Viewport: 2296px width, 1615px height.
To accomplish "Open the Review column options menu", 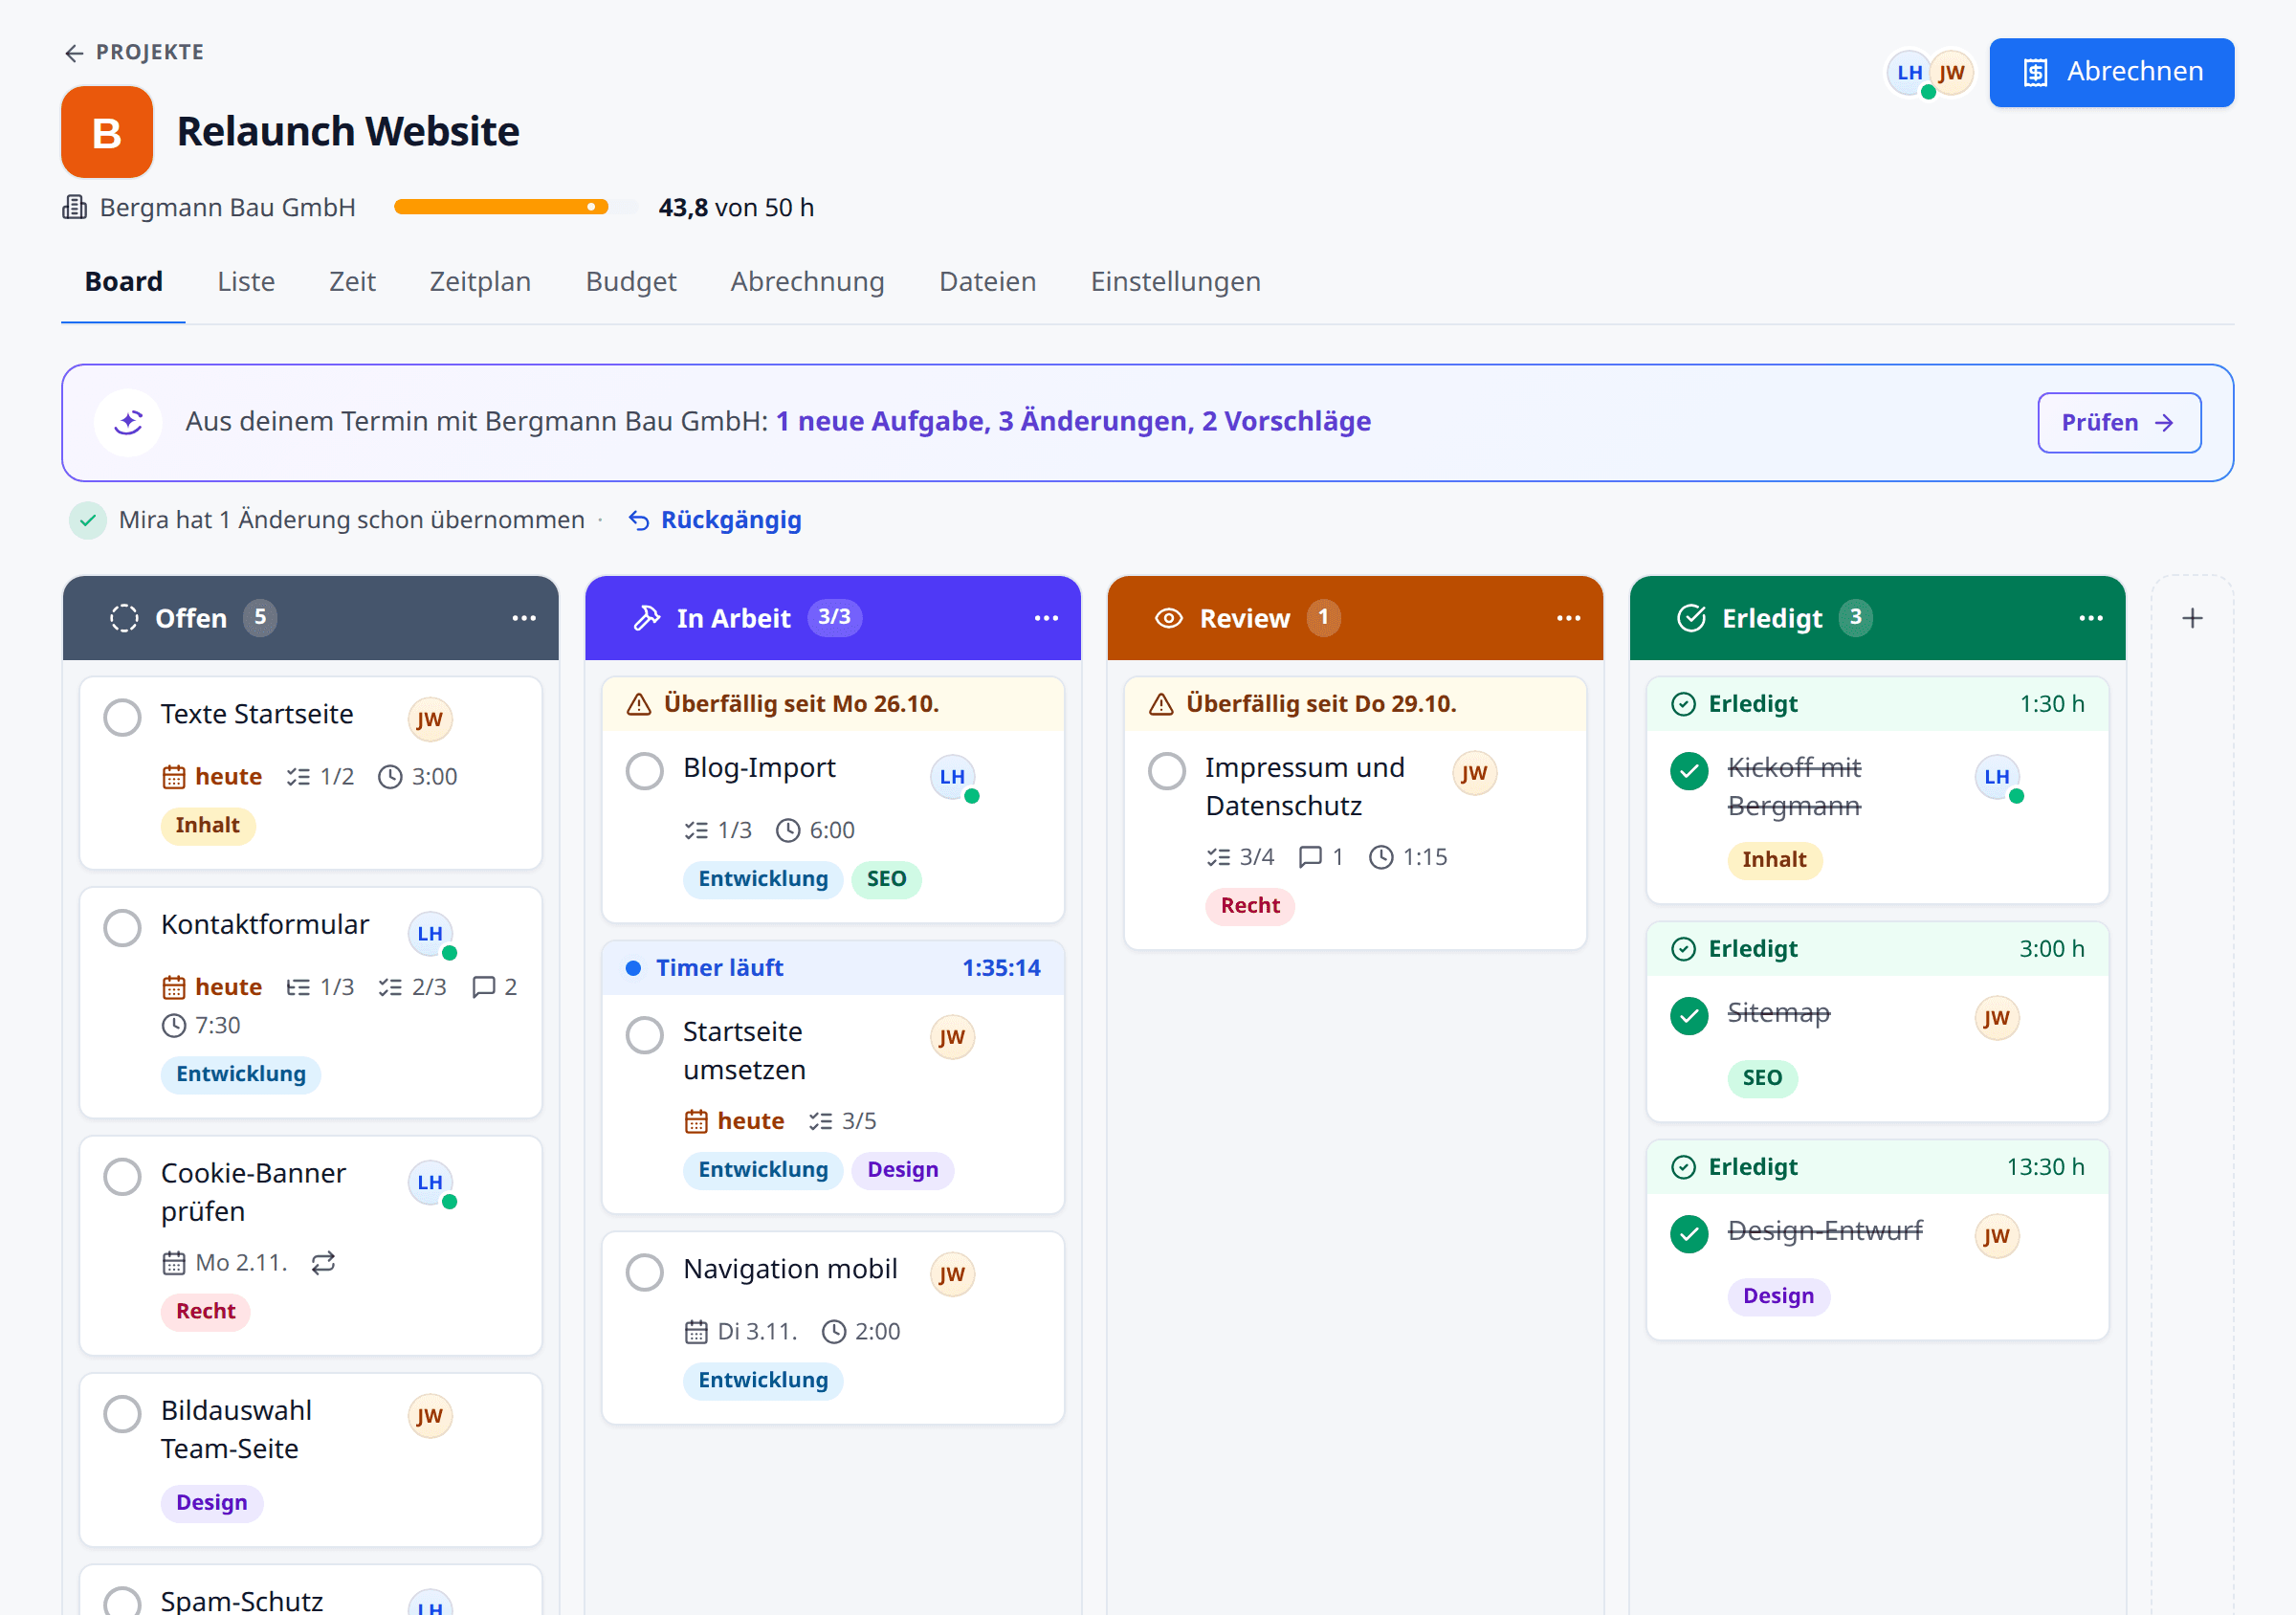I will 1568,618.
